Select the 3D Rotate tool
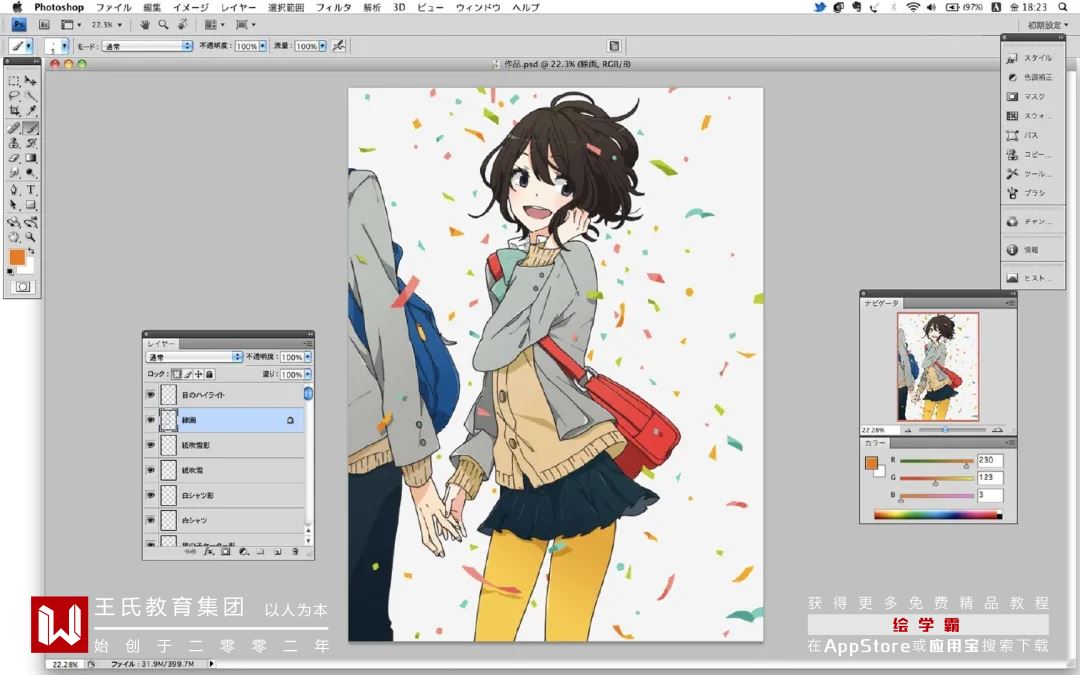The width and height of the screenshot is (1080, 675). pyautogui.click(x=14, y=222)
